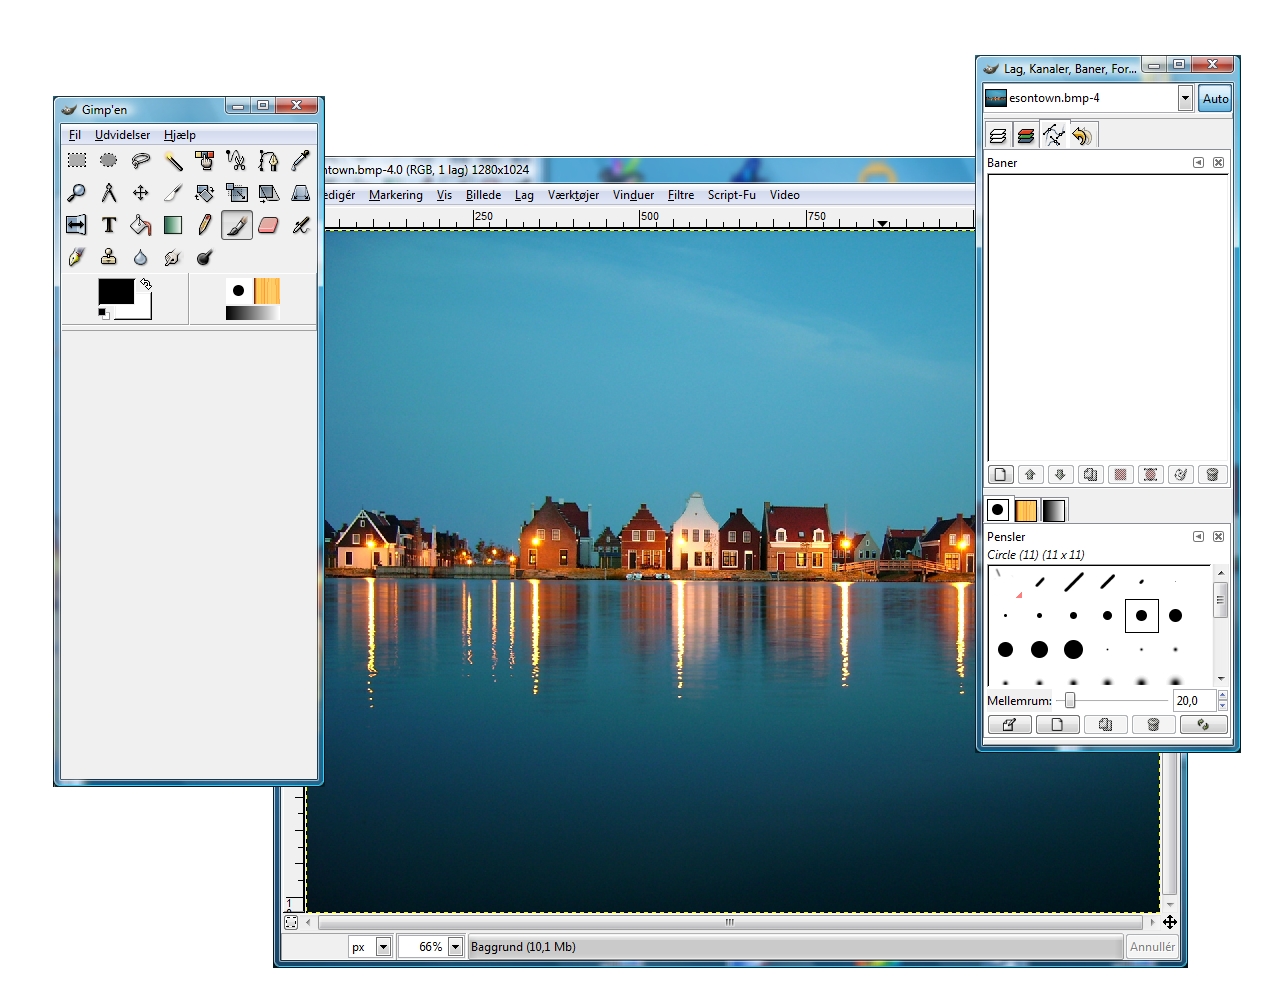1280x994 pixels.
Task: Expand the 66% zoom level dropdown
Action: (x=455, y=947)
